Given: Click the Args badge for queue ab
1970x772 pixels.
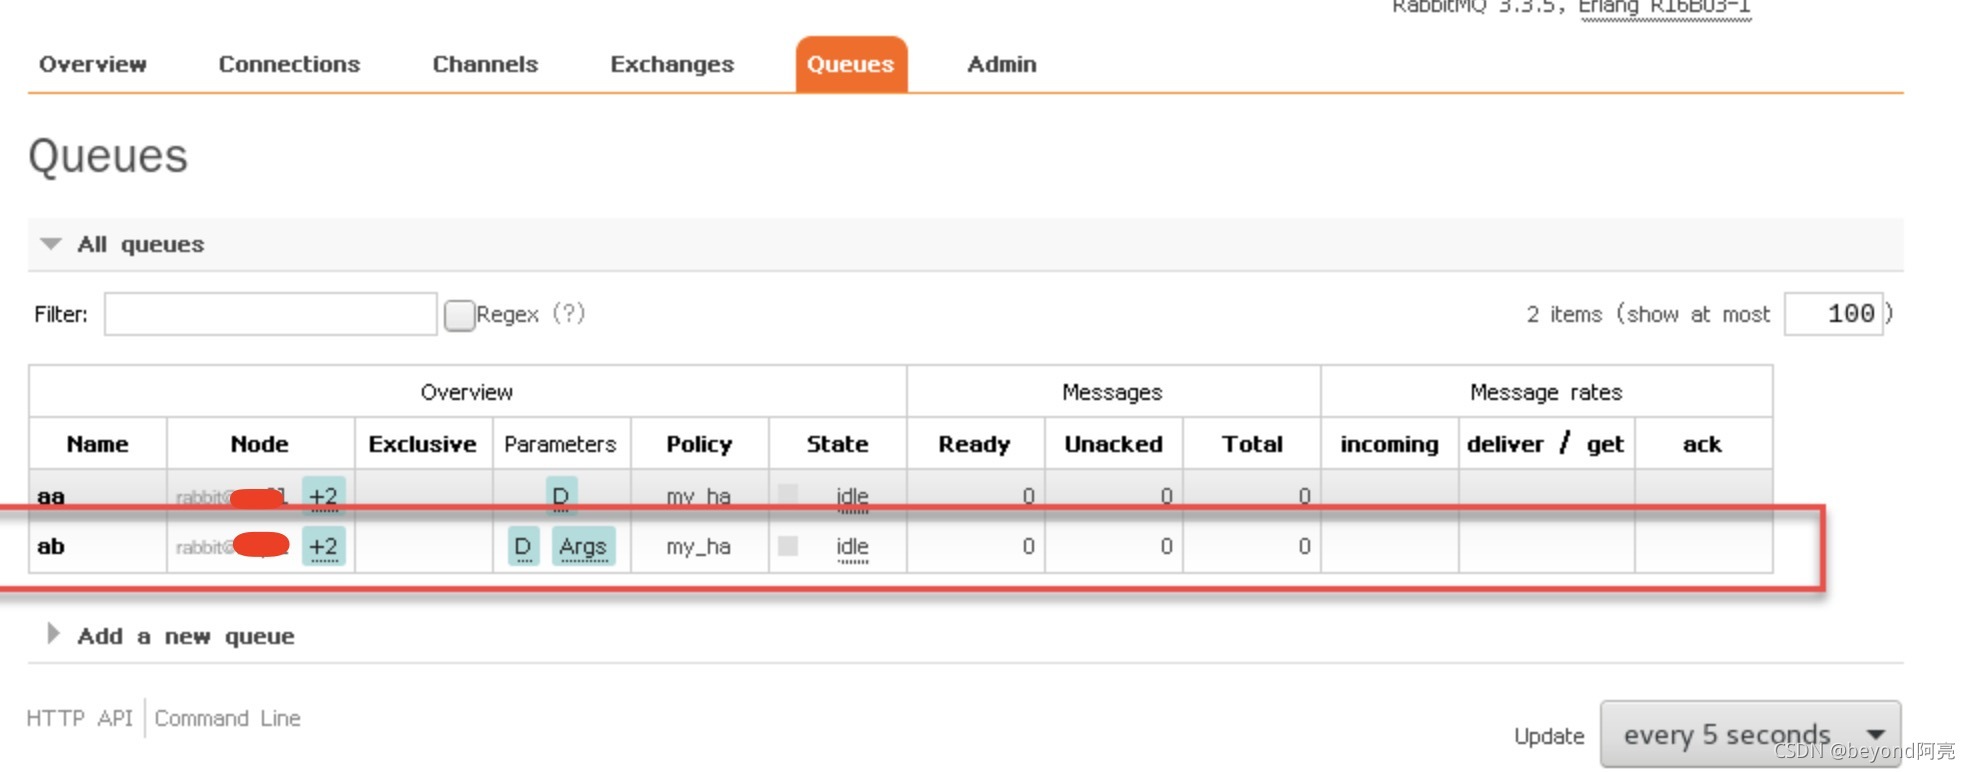Looking at the screenshot, I should [x=583, y=546].
